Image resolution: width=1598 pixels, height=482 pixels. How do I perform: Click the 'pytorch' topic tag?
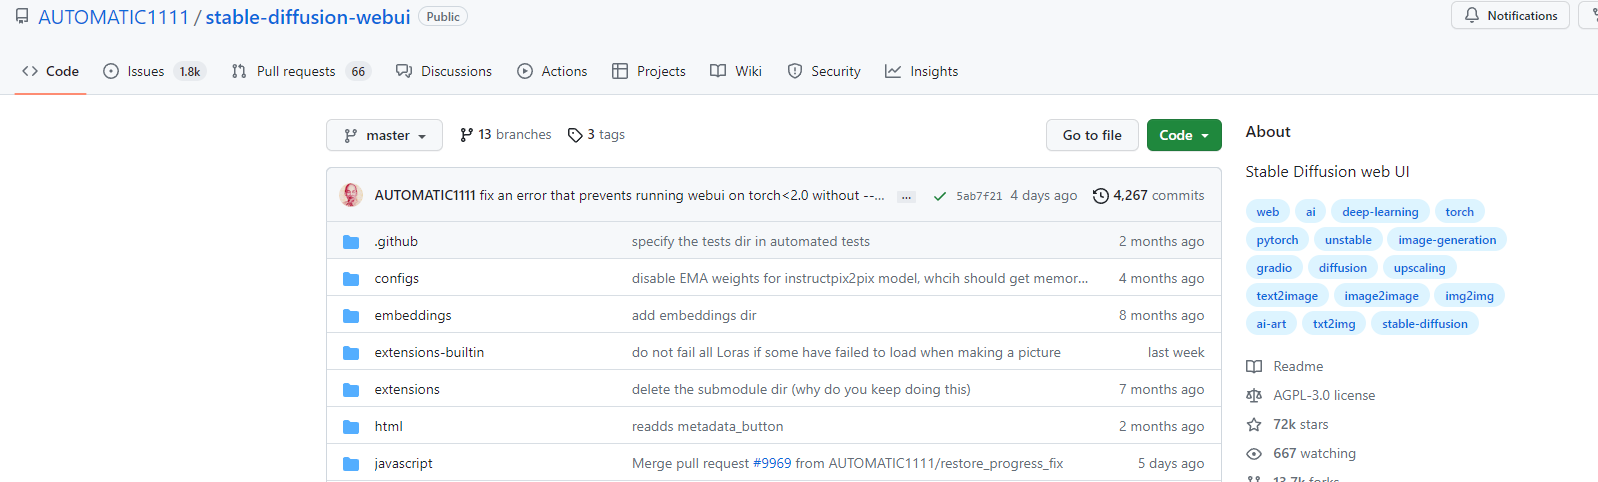coord(1277,239)
